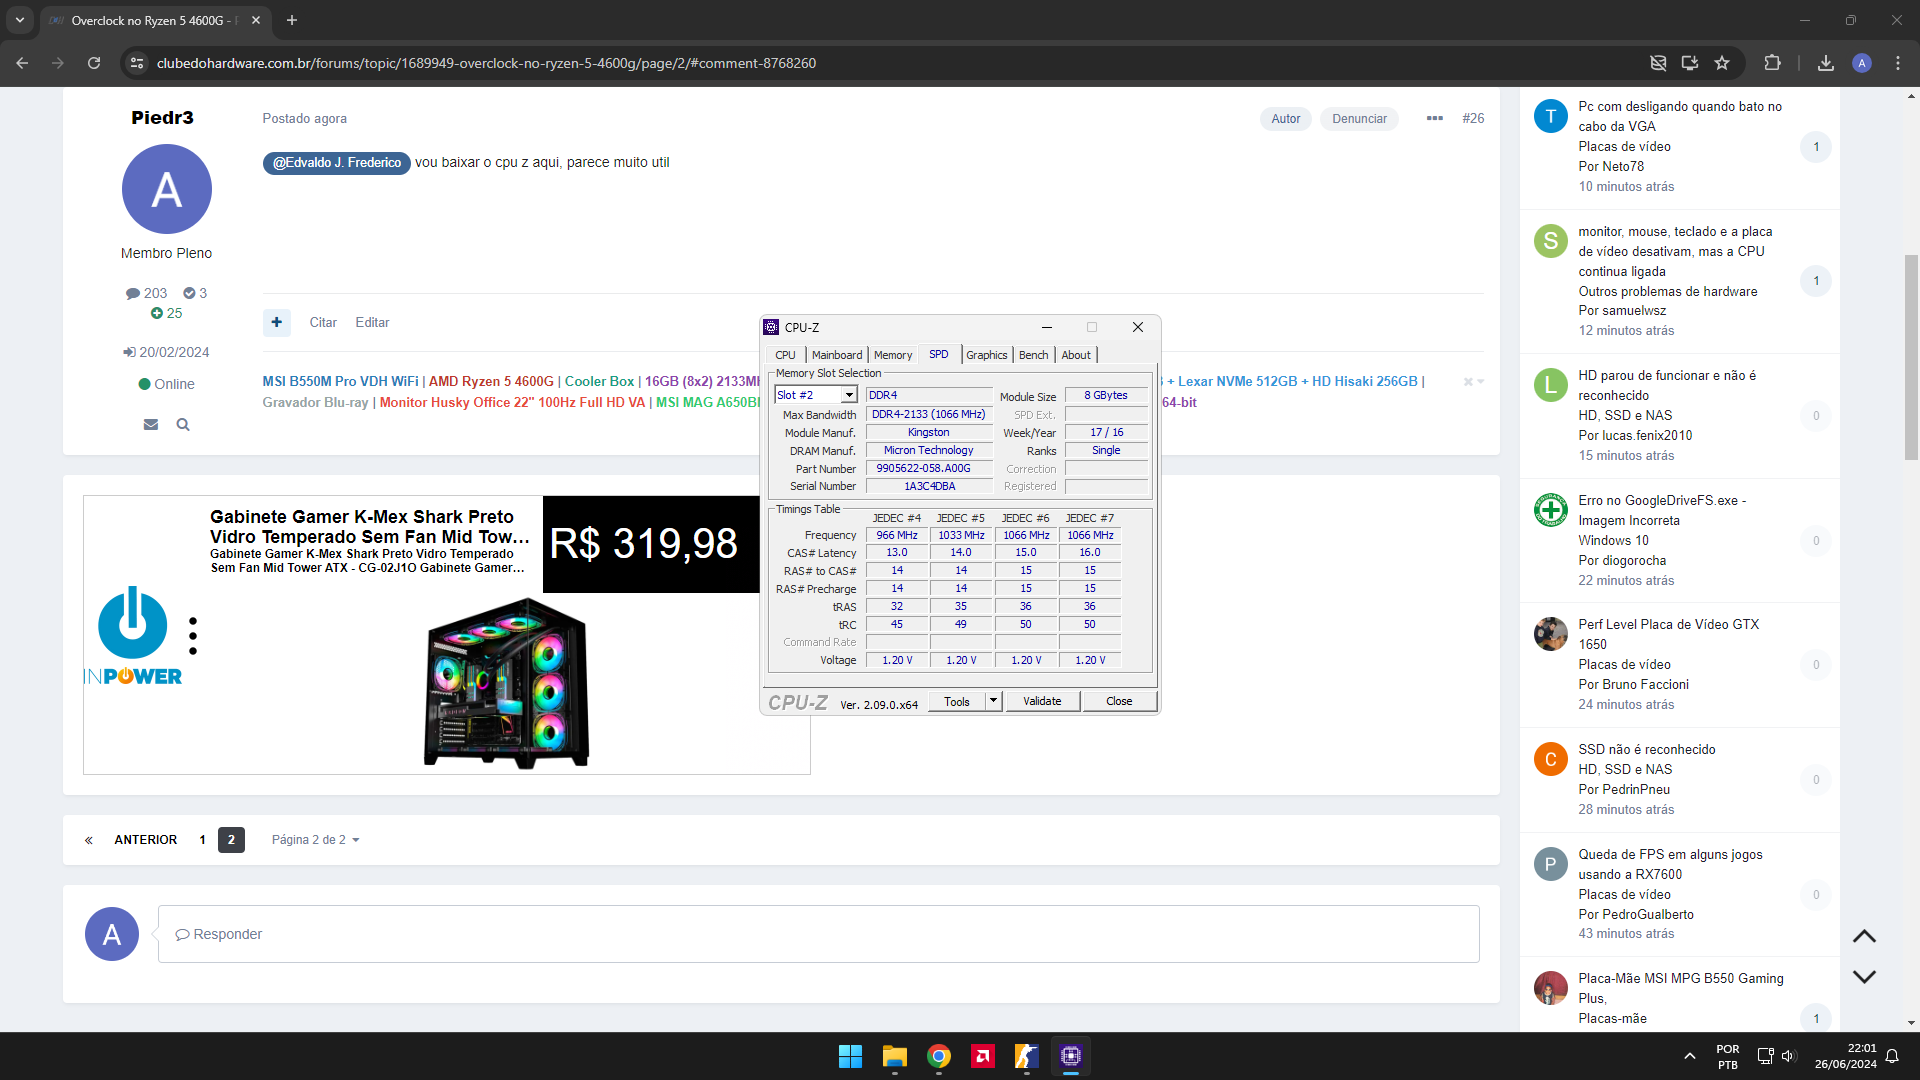Image resolution: width=1920 pixels, height=1080 pixels.
Task: Open Chrome profile avatar
Action: (1862, 63)
